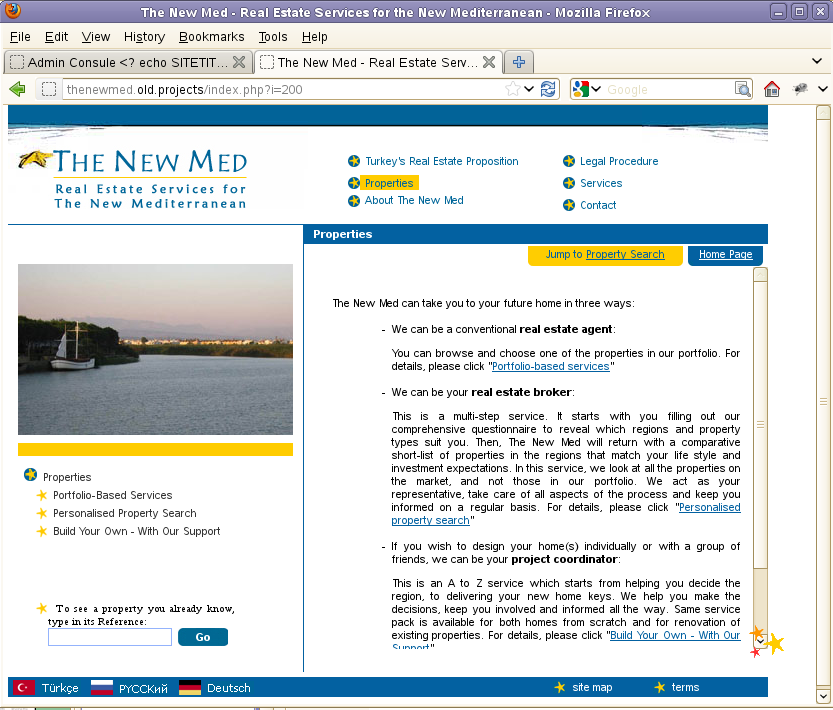Switch language to Türkçe

60,688
